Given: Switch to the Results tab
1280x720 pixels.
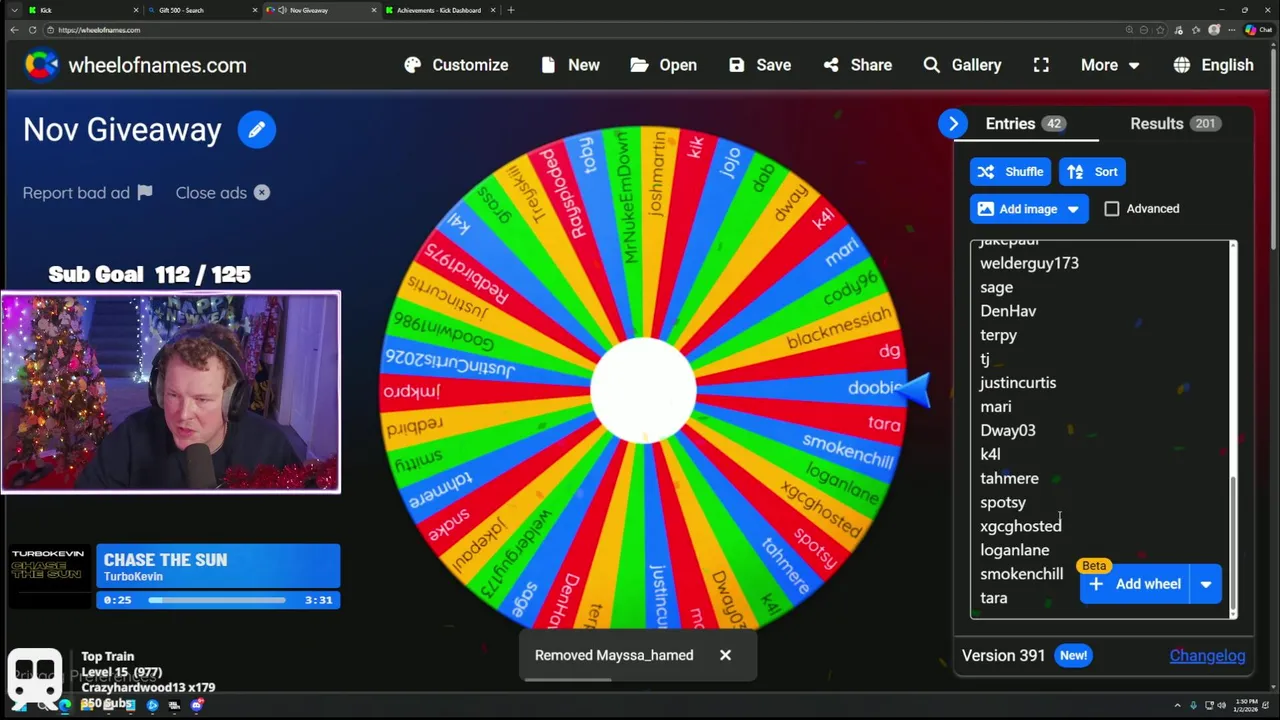Looking at the screenshot, I should coord(1175,124).
